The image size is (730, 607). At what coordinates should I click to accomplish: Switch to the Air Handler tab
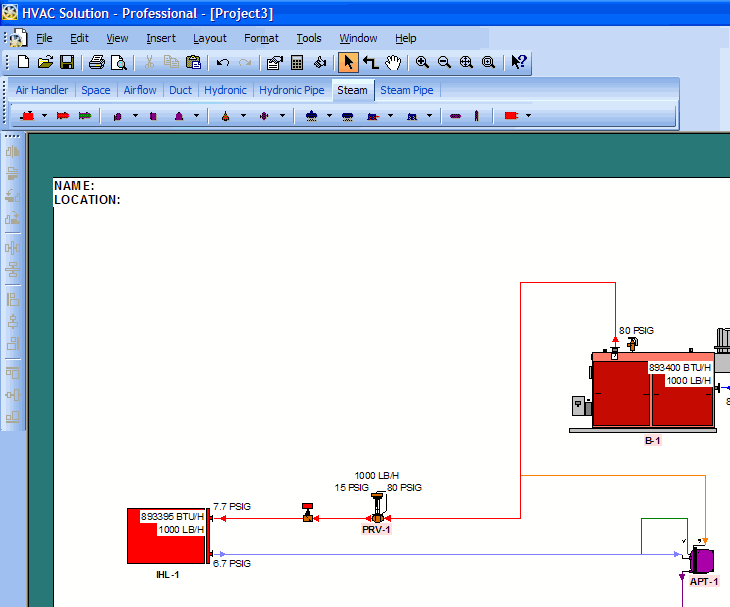[x=42, y=90]
